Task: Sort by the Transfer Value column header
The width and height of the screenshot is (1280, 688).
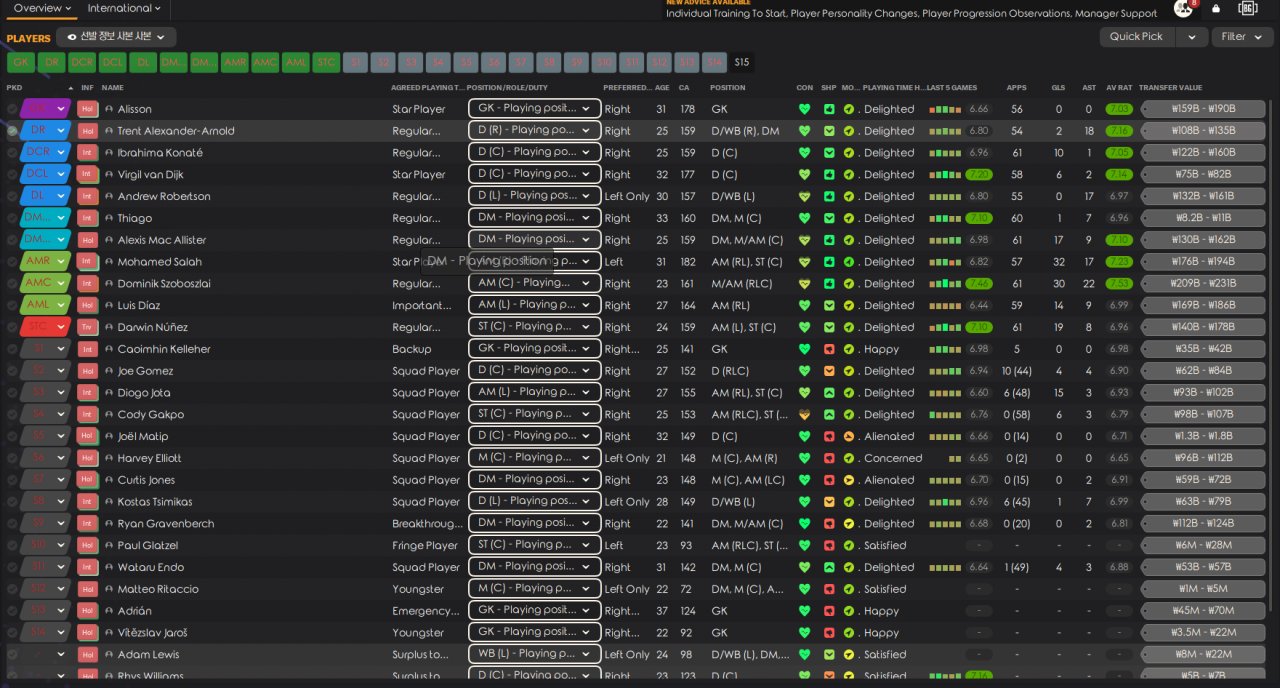Action: 1170,88
